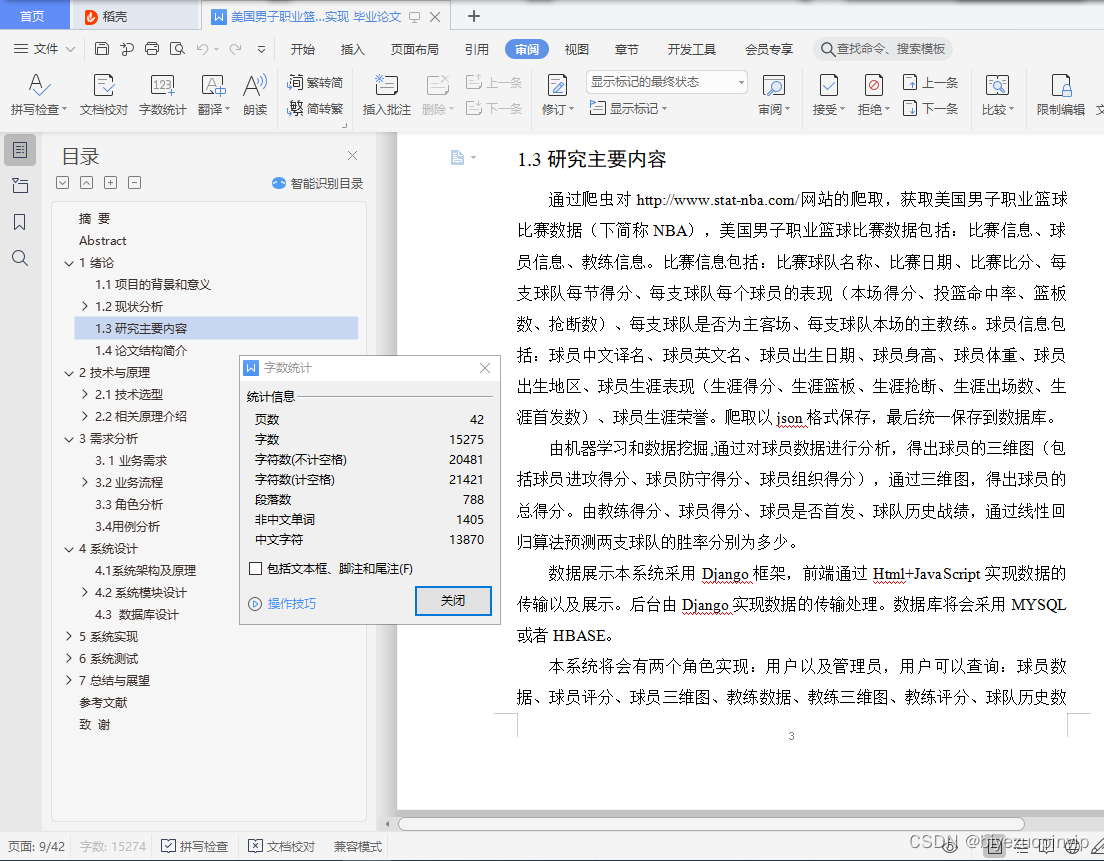1104x861 pixels.
Task: Expand the 7 总结与展望 section
Action: (69, 680)
